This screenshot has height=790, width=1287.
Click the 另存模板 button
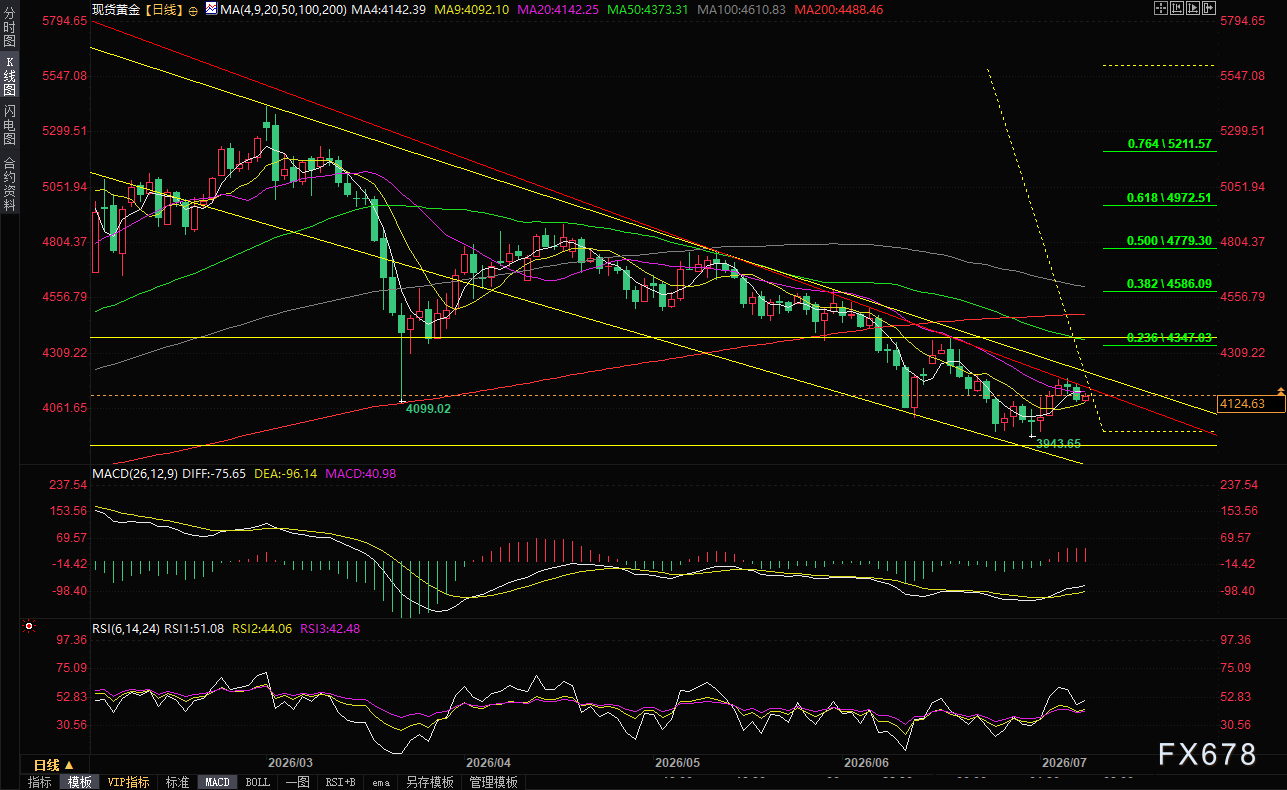tap(431, 782)
